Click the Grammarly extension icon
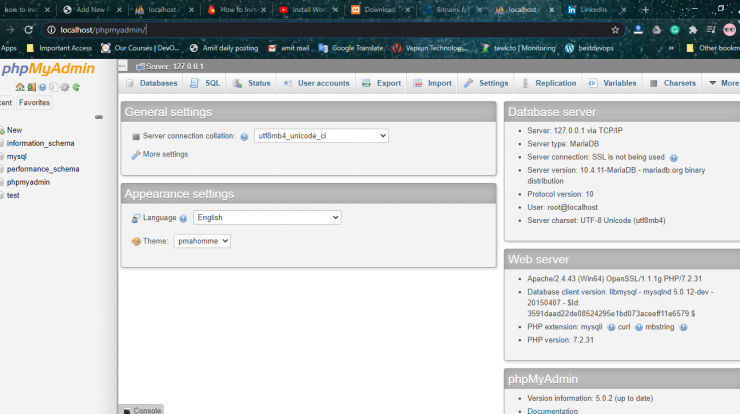This screenshot has height=414, width=740. pyautogui.click(x=674, y=30)
